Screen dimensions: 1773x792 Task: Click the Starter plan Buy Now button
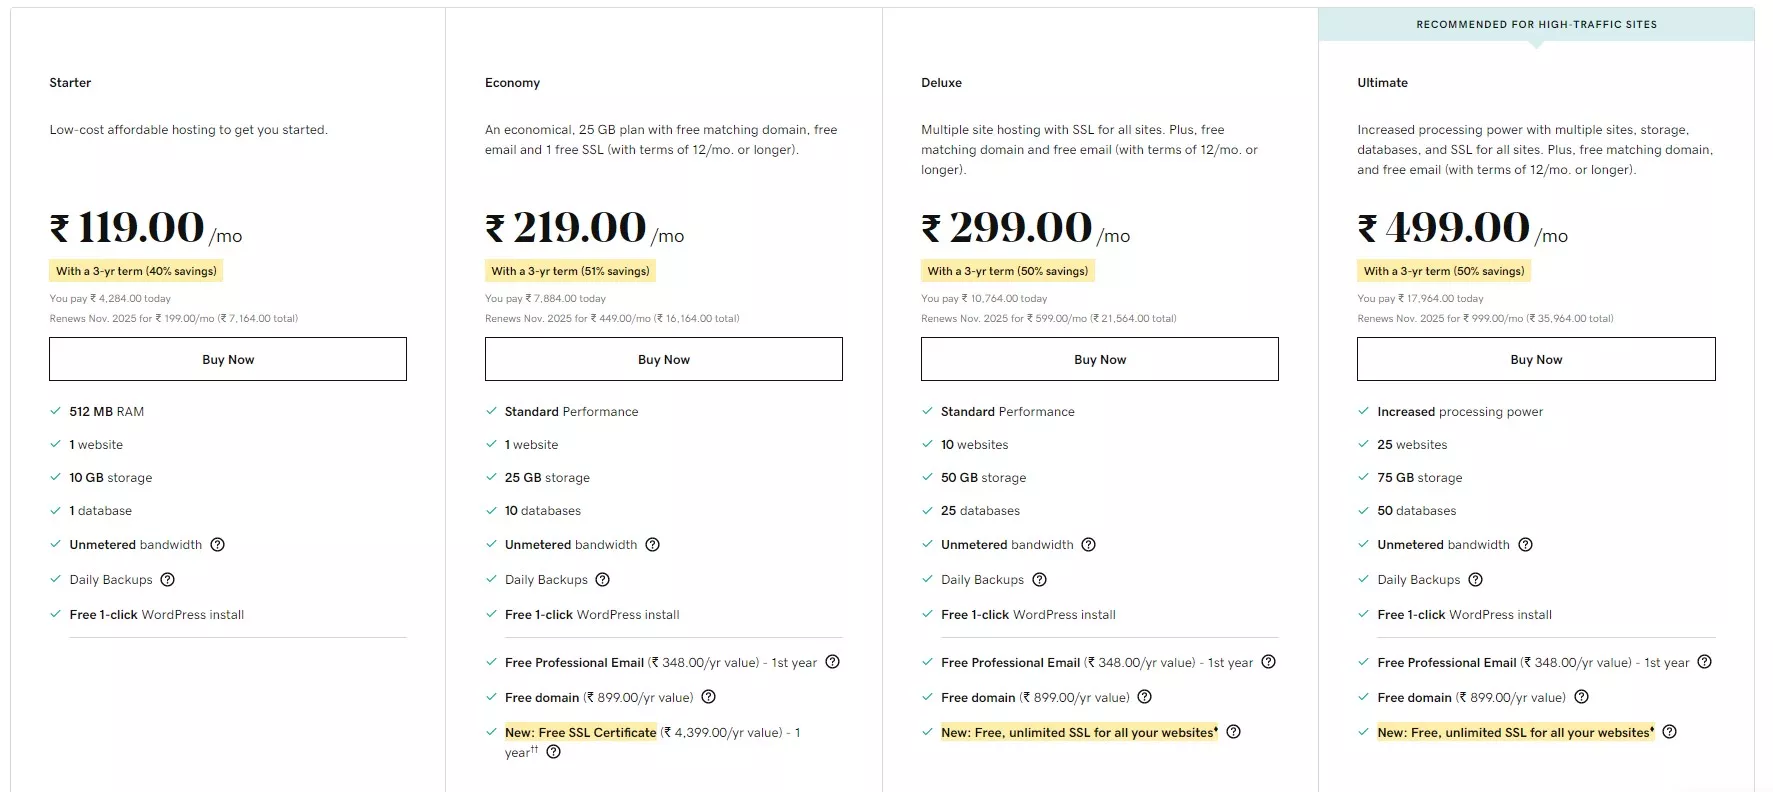[228, 359]
